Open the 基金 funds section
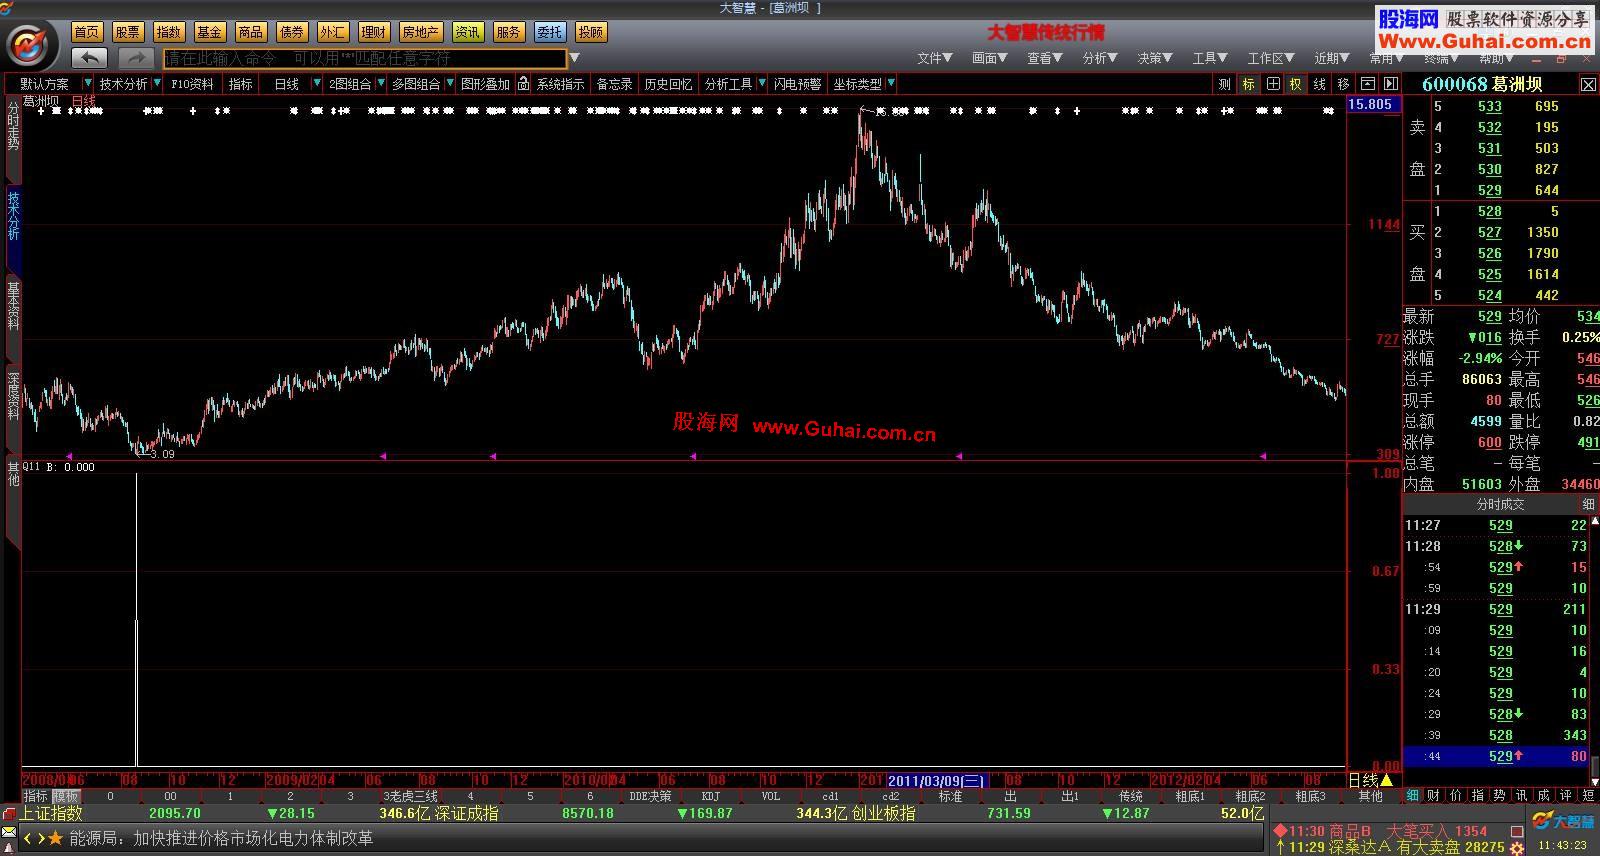 click(209, 32)
